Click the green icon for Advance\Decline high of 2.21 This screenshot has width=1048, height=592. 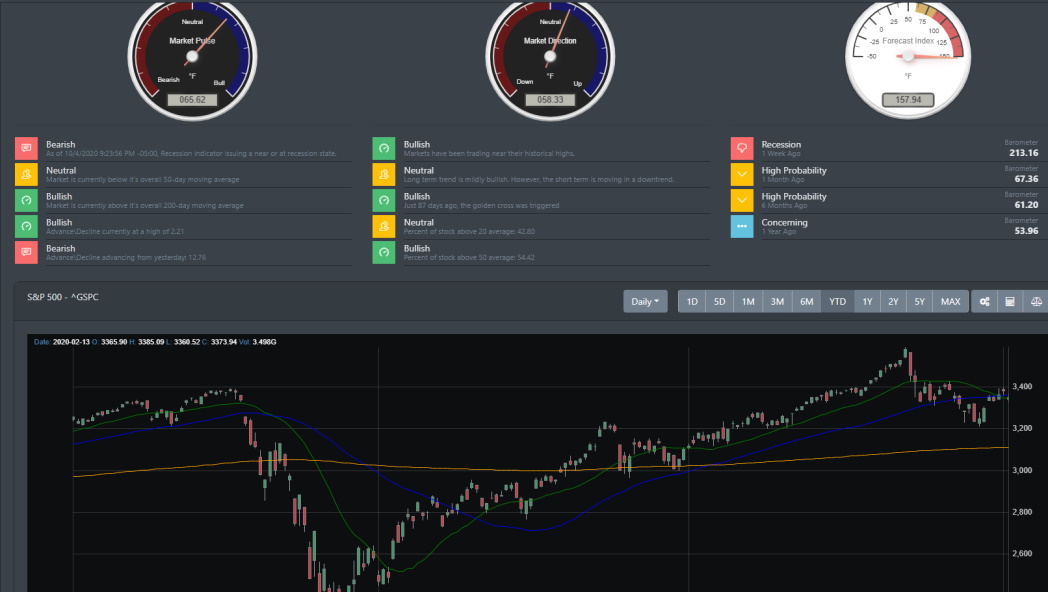[x=26, y=227]
